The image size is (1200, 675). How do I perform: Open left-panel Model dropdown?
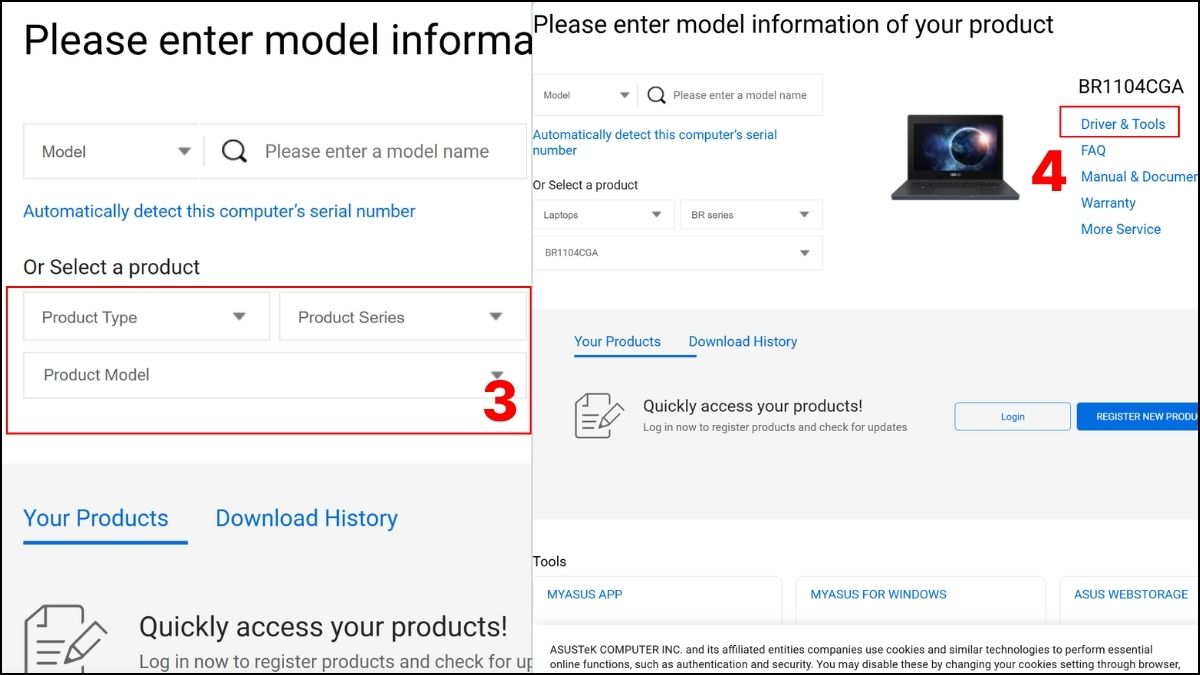coord(113,151)
